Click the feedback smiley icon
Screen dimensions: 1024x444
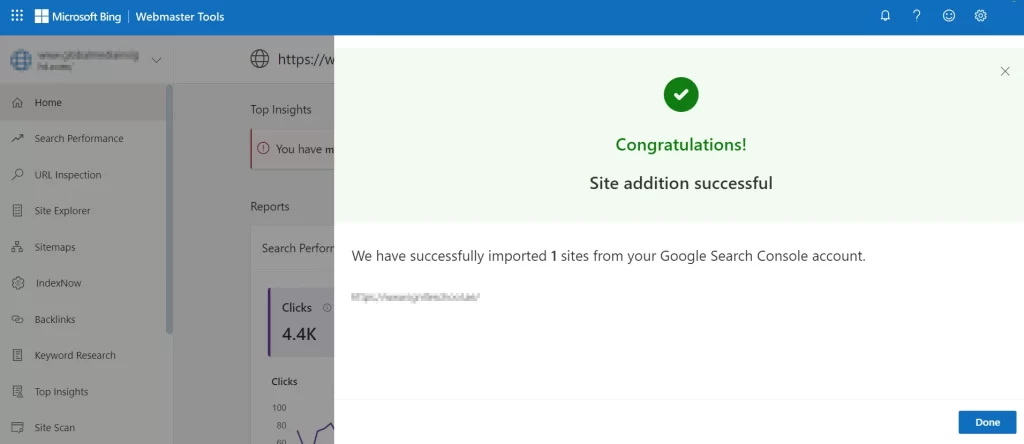(x=949, y=16)
